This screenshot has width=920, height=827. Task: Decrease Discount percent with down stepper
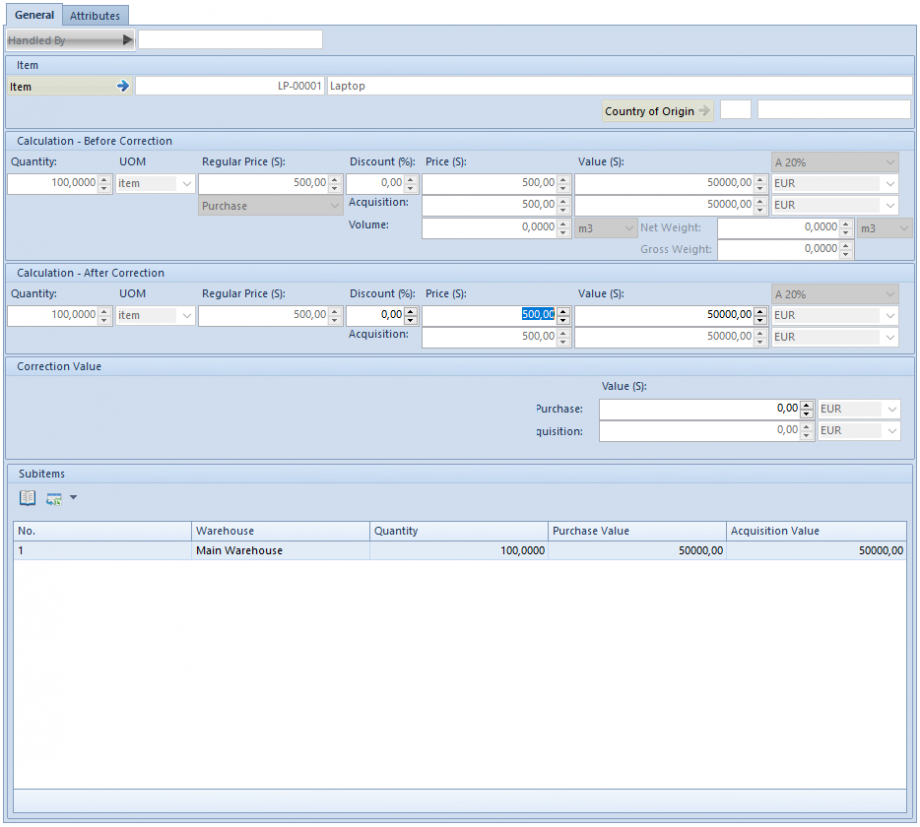pos(410,186)
